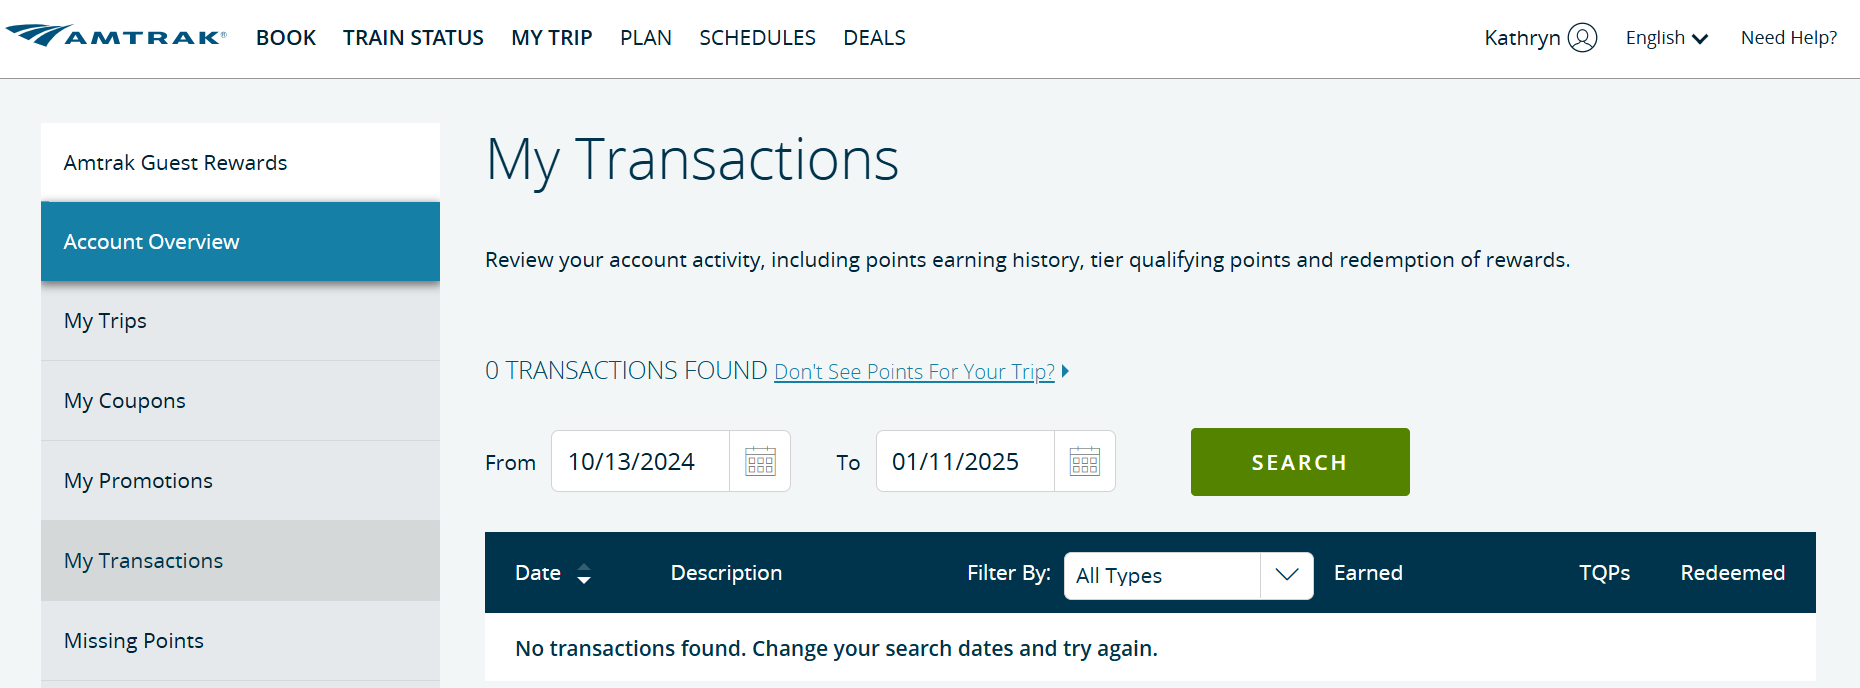This screenshot has height=688, width=1860.
Task: Sort transactions by the Date column arrows
Action: tap(584, 573)
